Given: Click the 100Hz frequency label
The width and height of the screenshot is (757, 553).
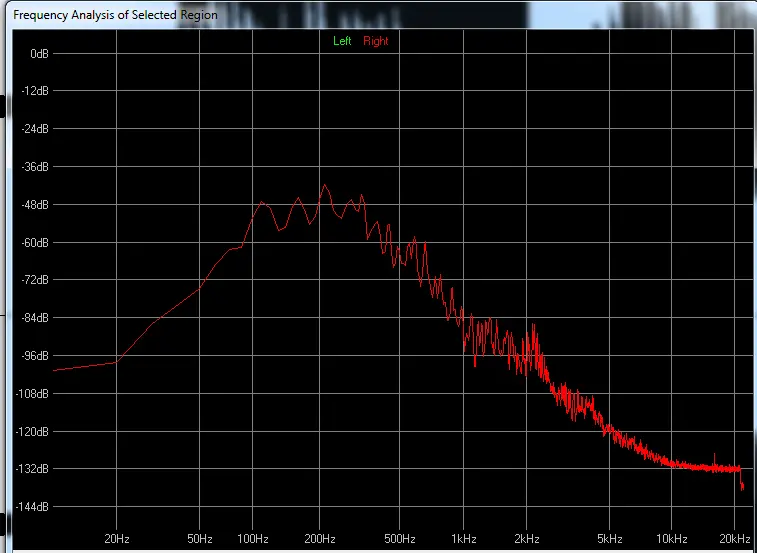Looking at the screenshot, I should tap(253, 539).
